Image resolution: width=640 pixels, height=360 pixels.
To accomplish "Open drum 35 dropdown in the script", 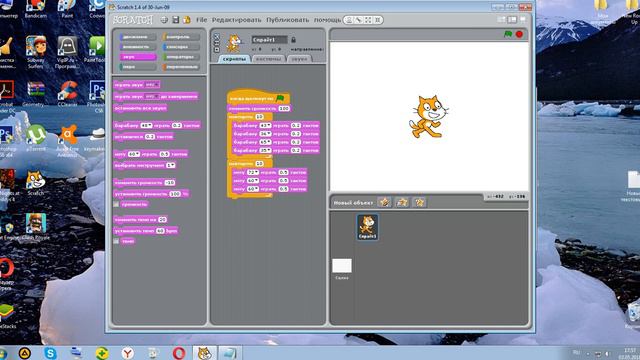I will [x=265, y=150].
